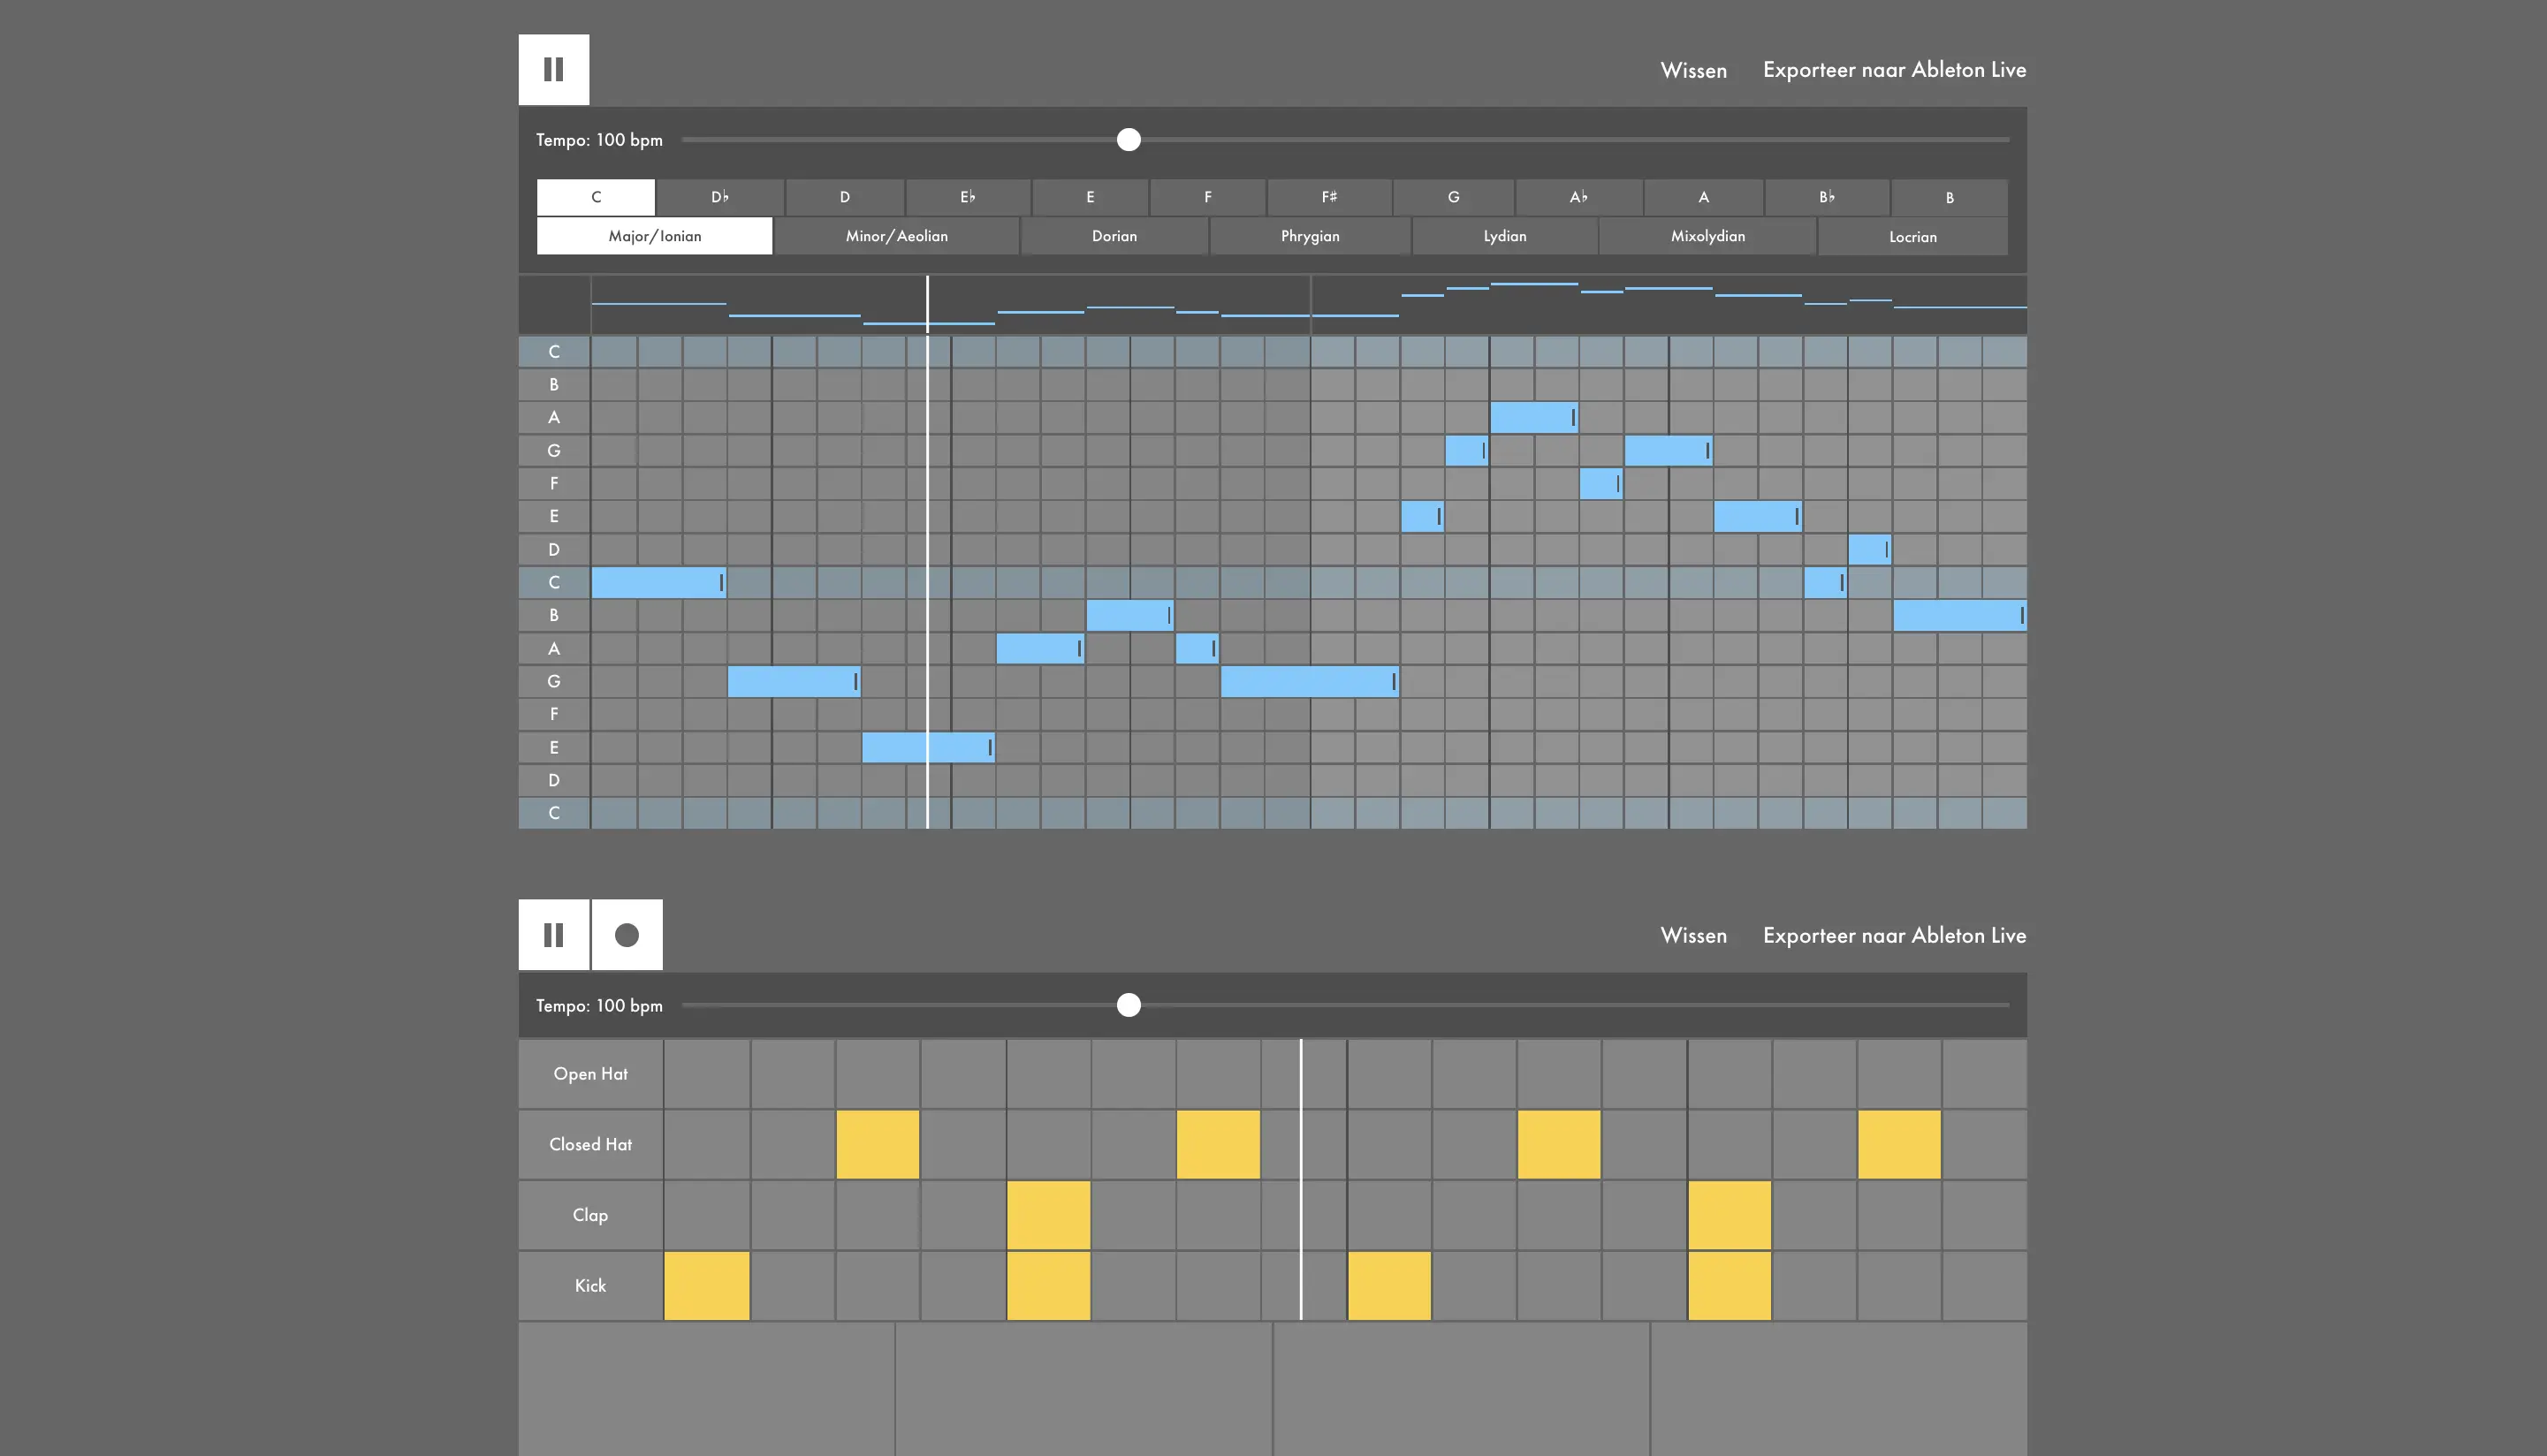Enable the first Open Hat step
The image size is (2547, 1456).
pyautogui.click(x=706, y=1074)
